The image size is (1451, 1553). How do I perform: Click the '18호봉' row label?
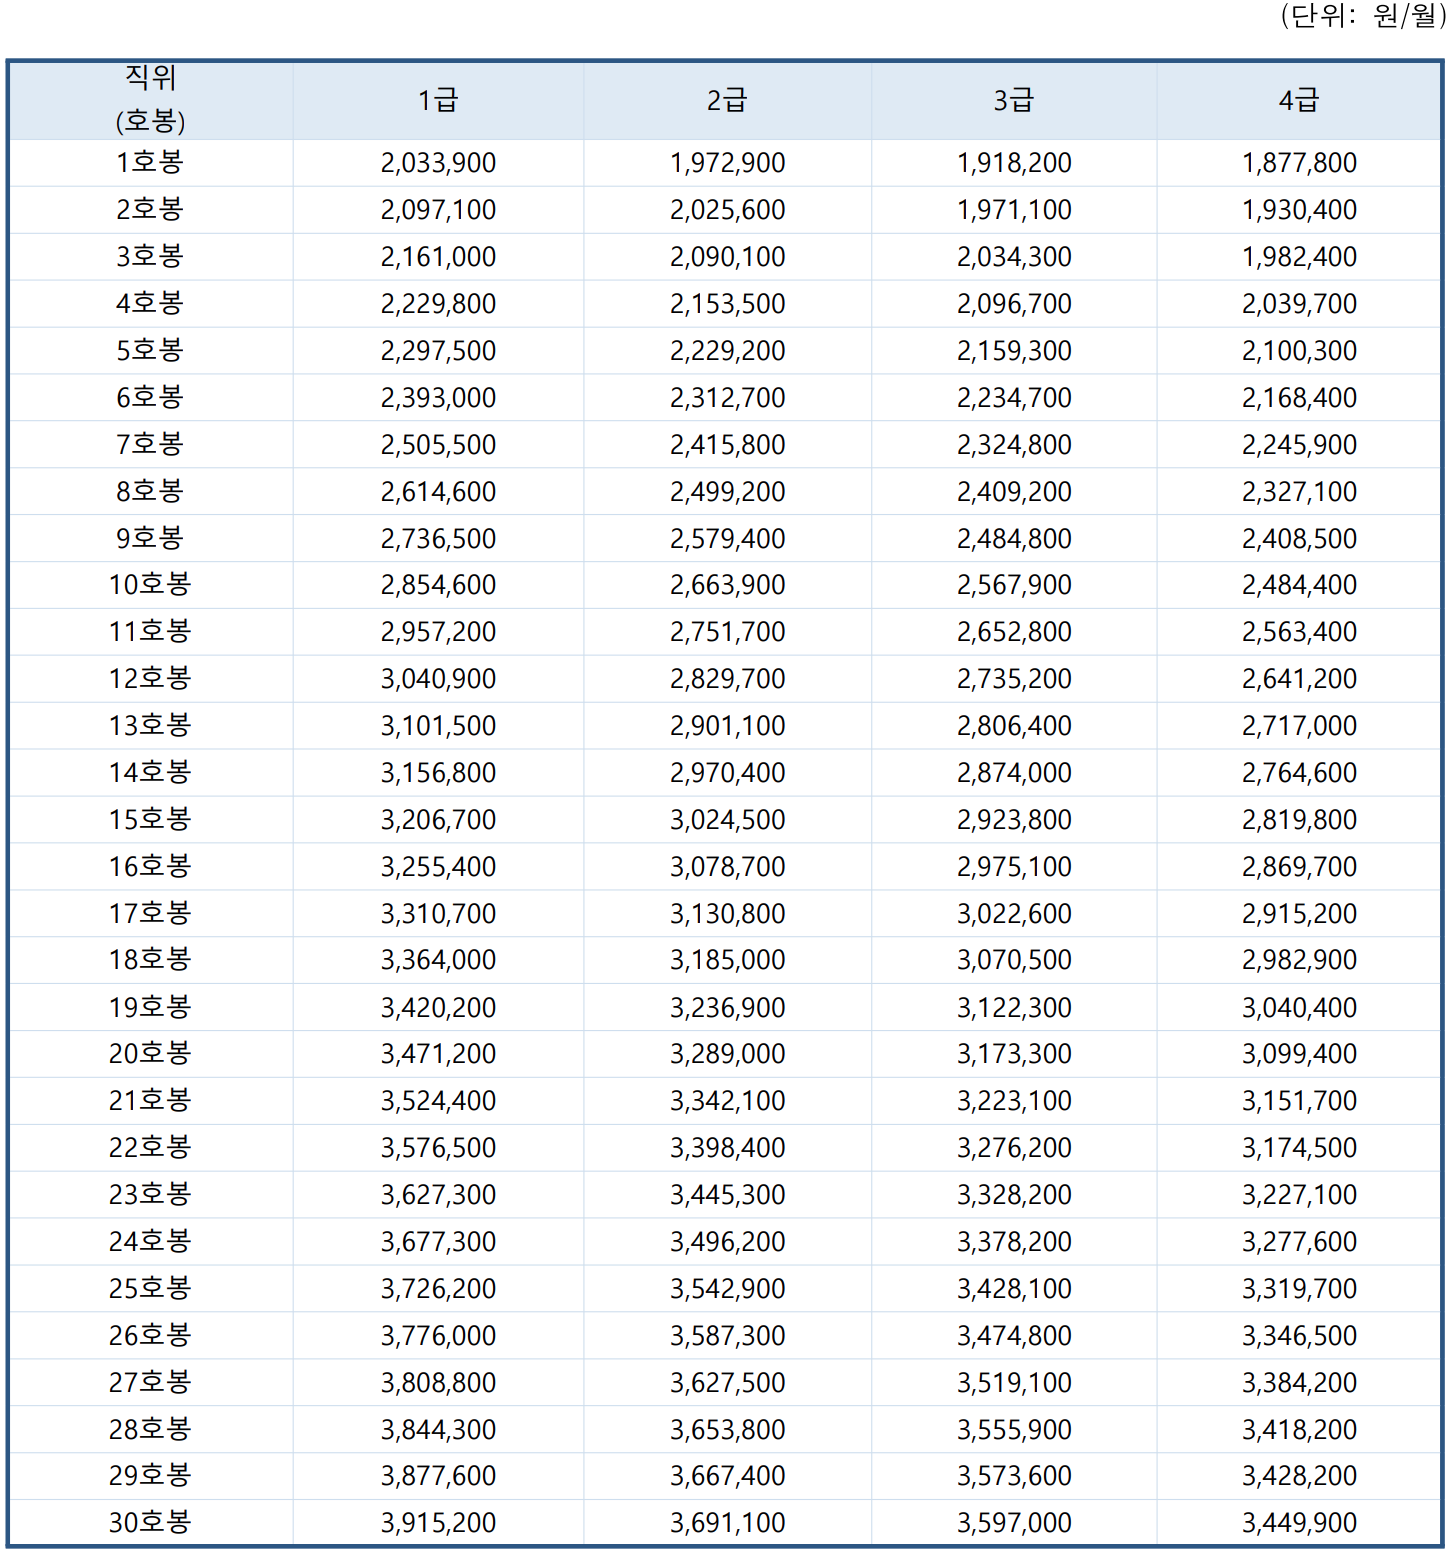(150, 960)
